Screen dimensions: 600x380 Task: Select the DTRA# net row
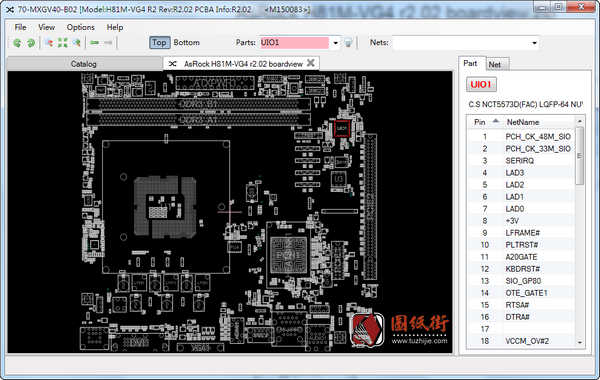coord(522,317)
